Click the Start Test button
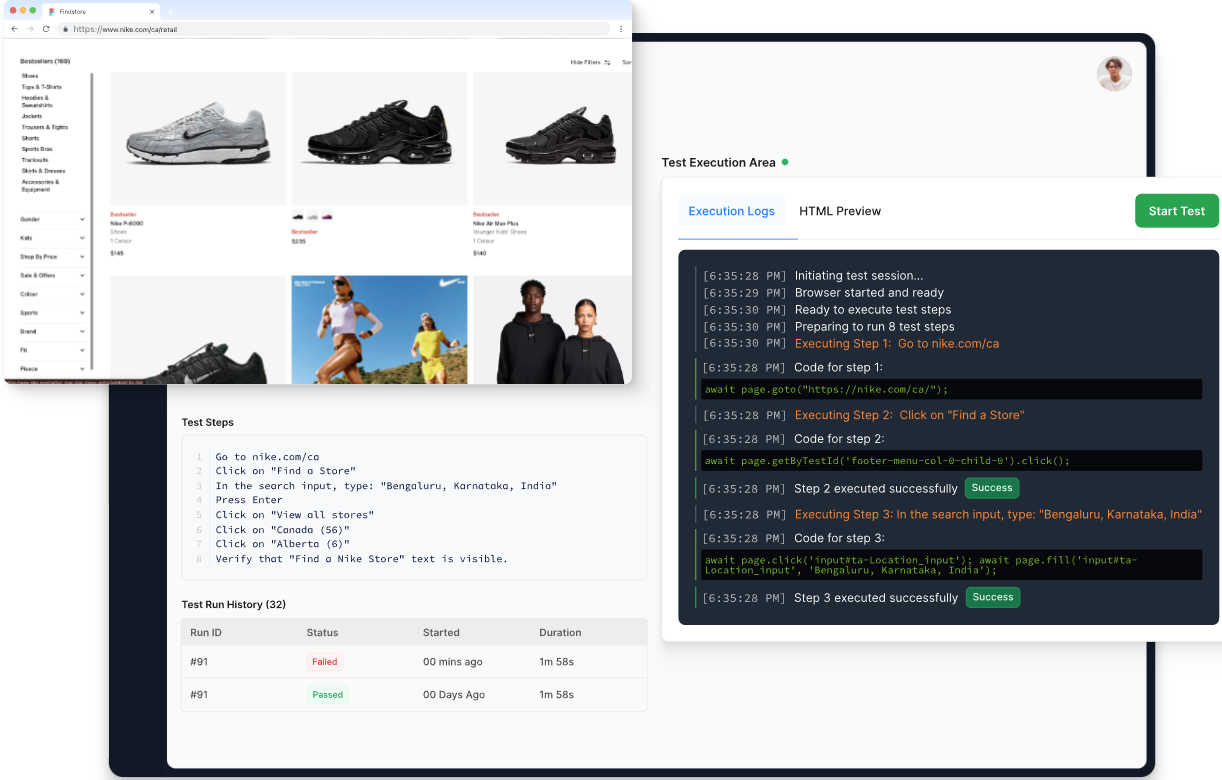 [x=1177, y=211]
